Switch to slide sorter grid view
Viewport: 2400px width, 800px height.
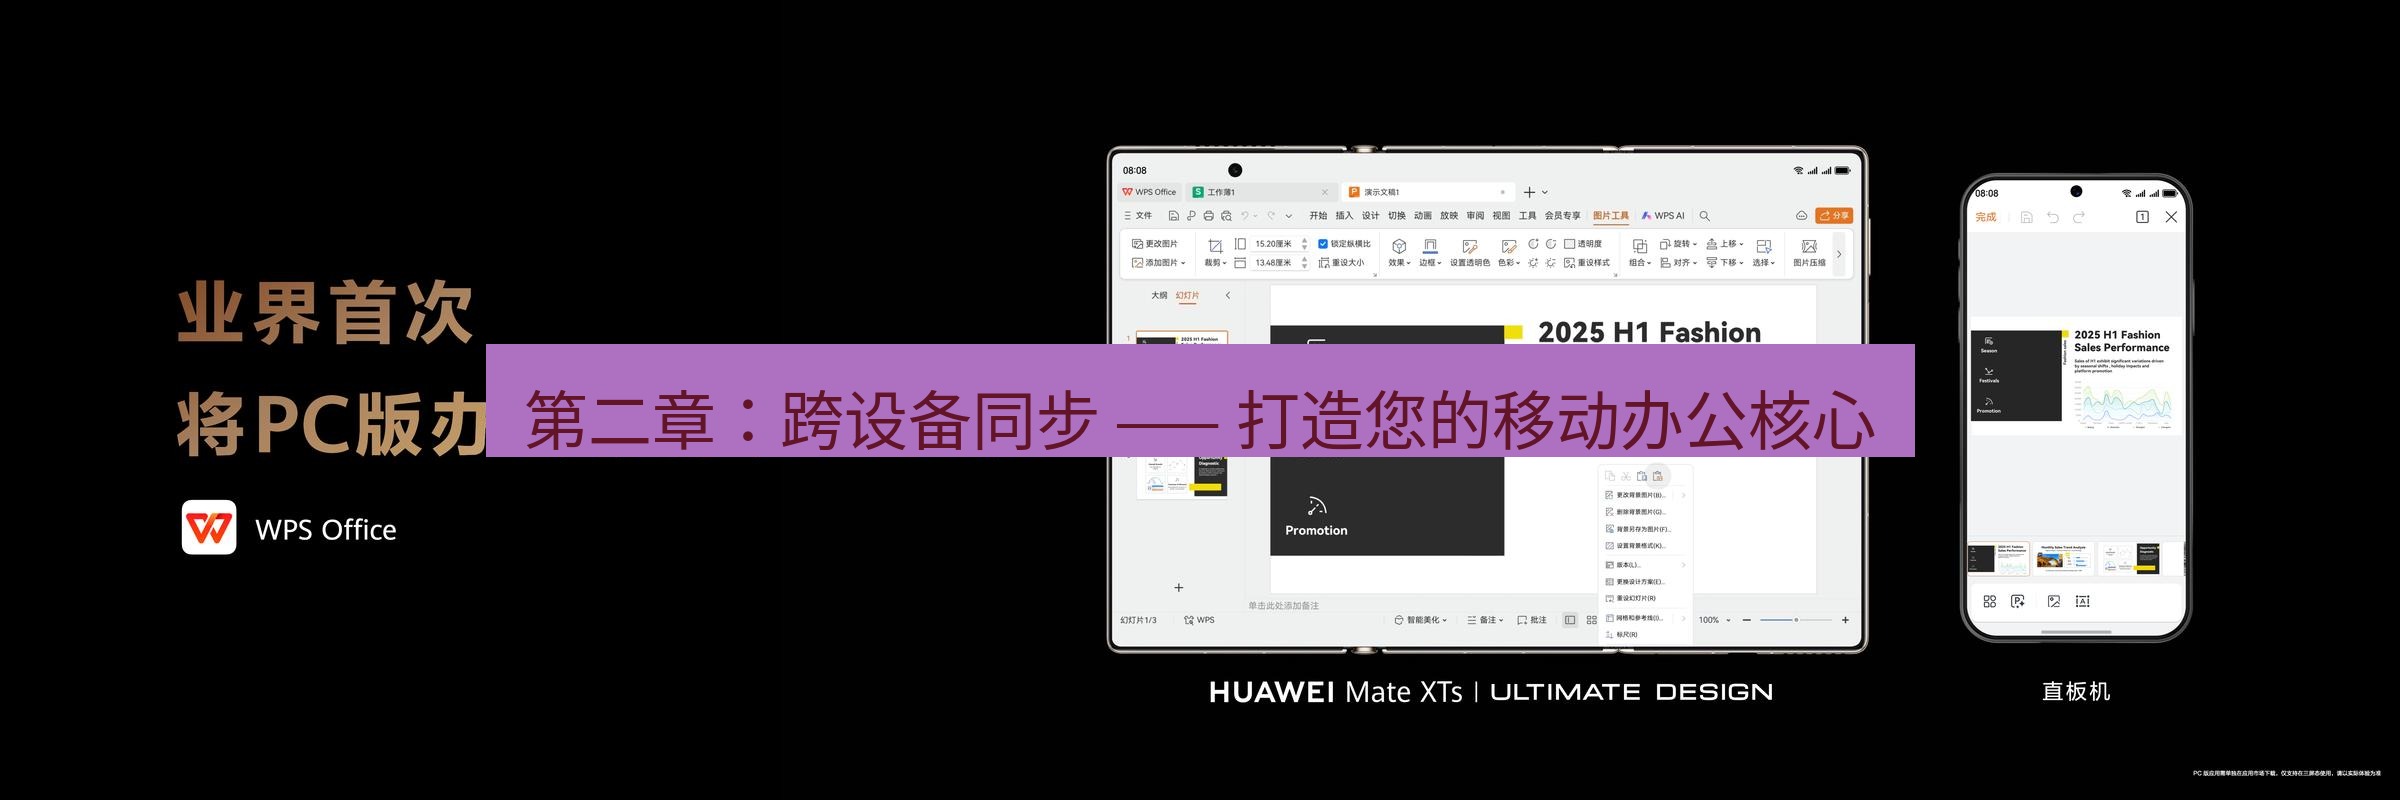(x=1591, y=620)
